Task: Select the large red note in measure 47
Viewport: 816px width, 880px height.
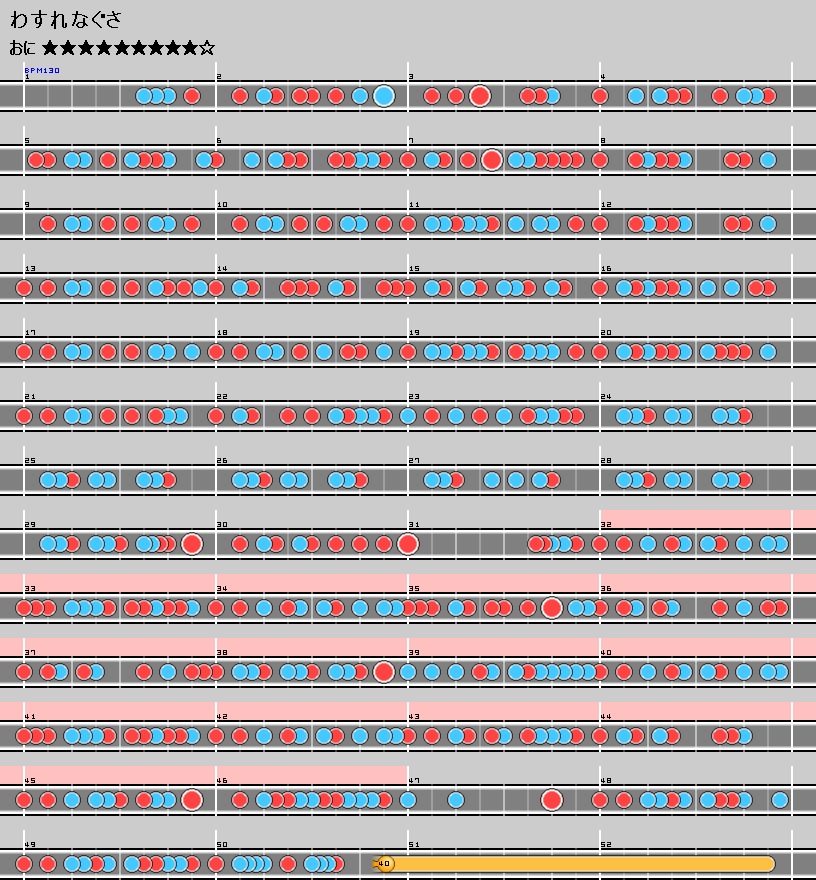Action: [551, 800]
